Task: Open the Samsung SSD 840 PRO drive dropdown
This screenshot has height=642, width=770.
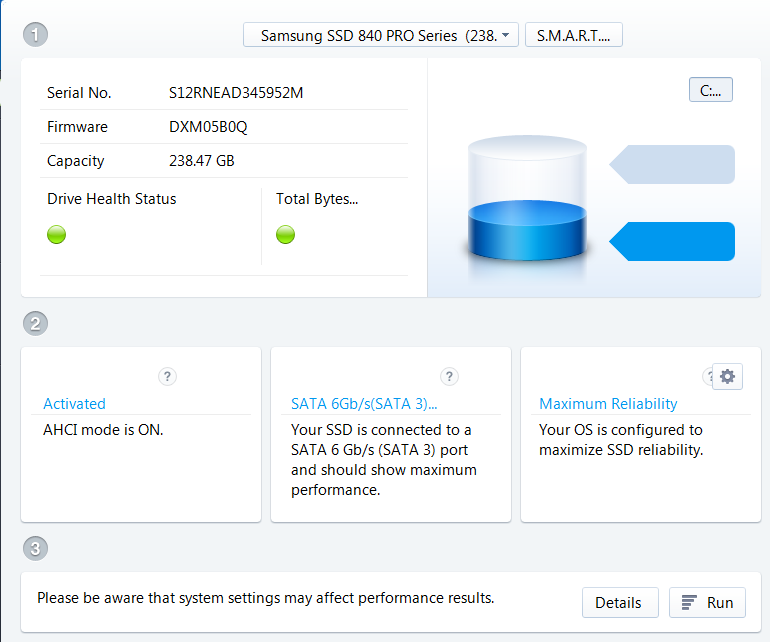Action: point(381,35)
